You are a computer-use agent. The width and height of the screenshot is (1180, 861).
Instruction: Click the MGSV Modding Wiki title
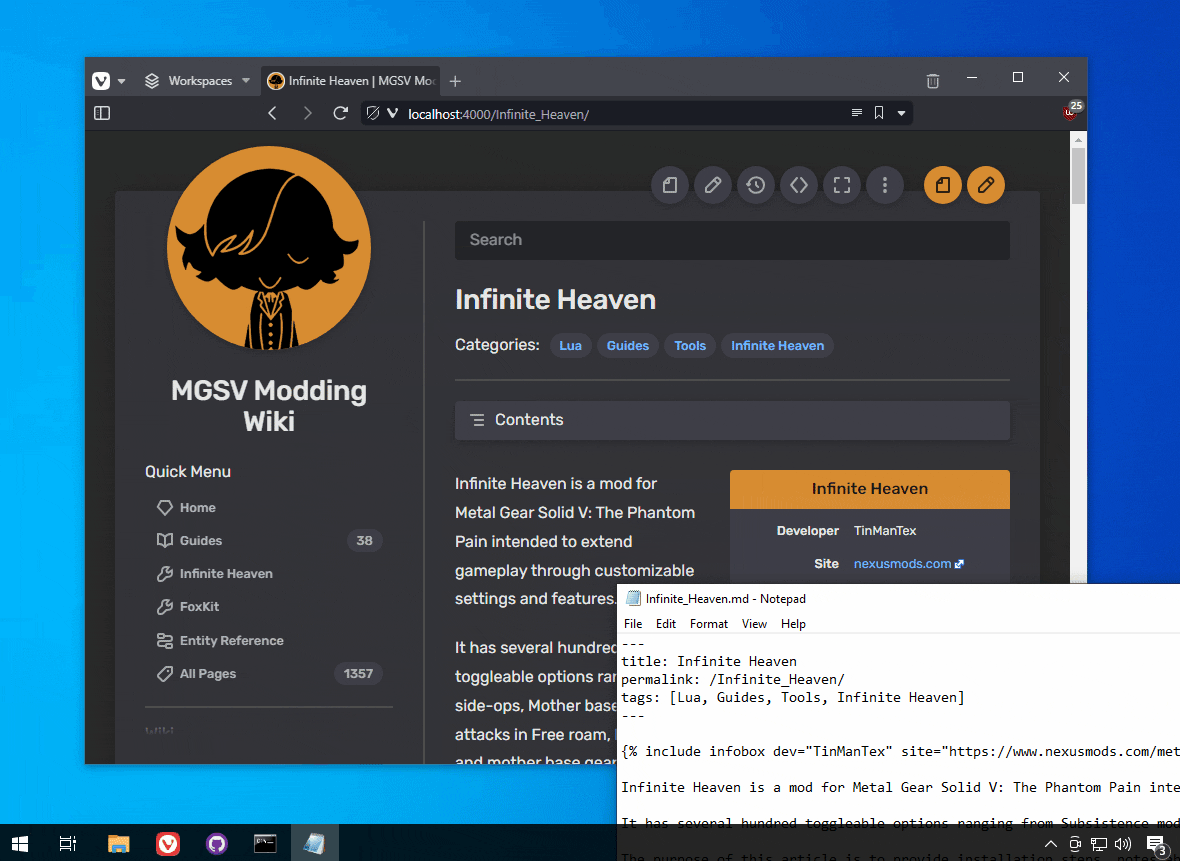point(269,406)
